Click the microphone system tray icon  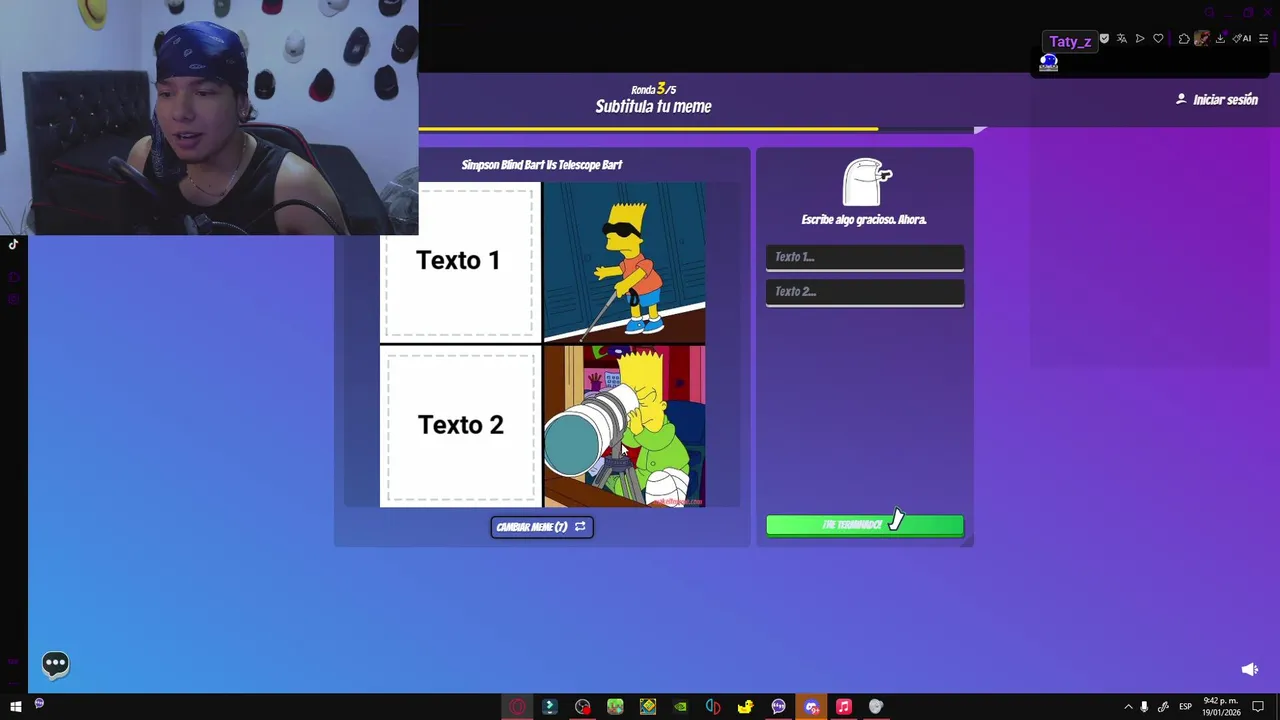(x=1144, y=707)
